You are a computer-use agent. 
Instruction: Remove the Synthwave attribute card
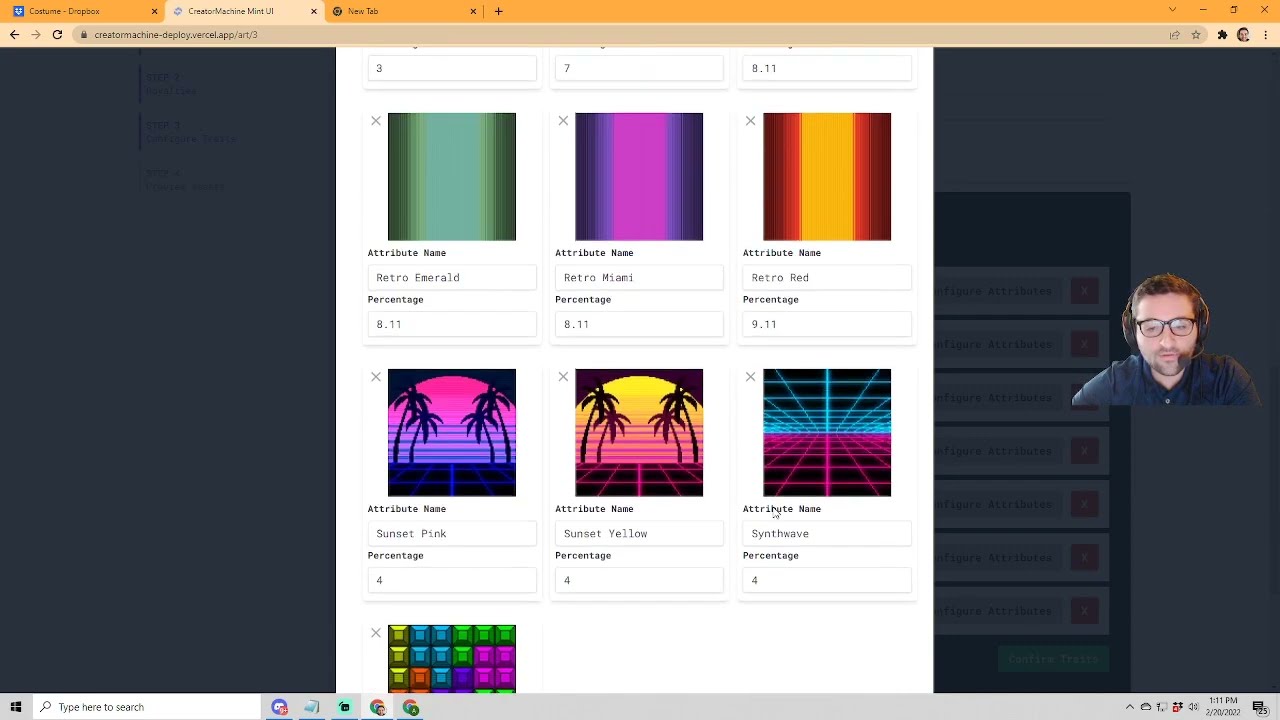click(x=750, y=377)
